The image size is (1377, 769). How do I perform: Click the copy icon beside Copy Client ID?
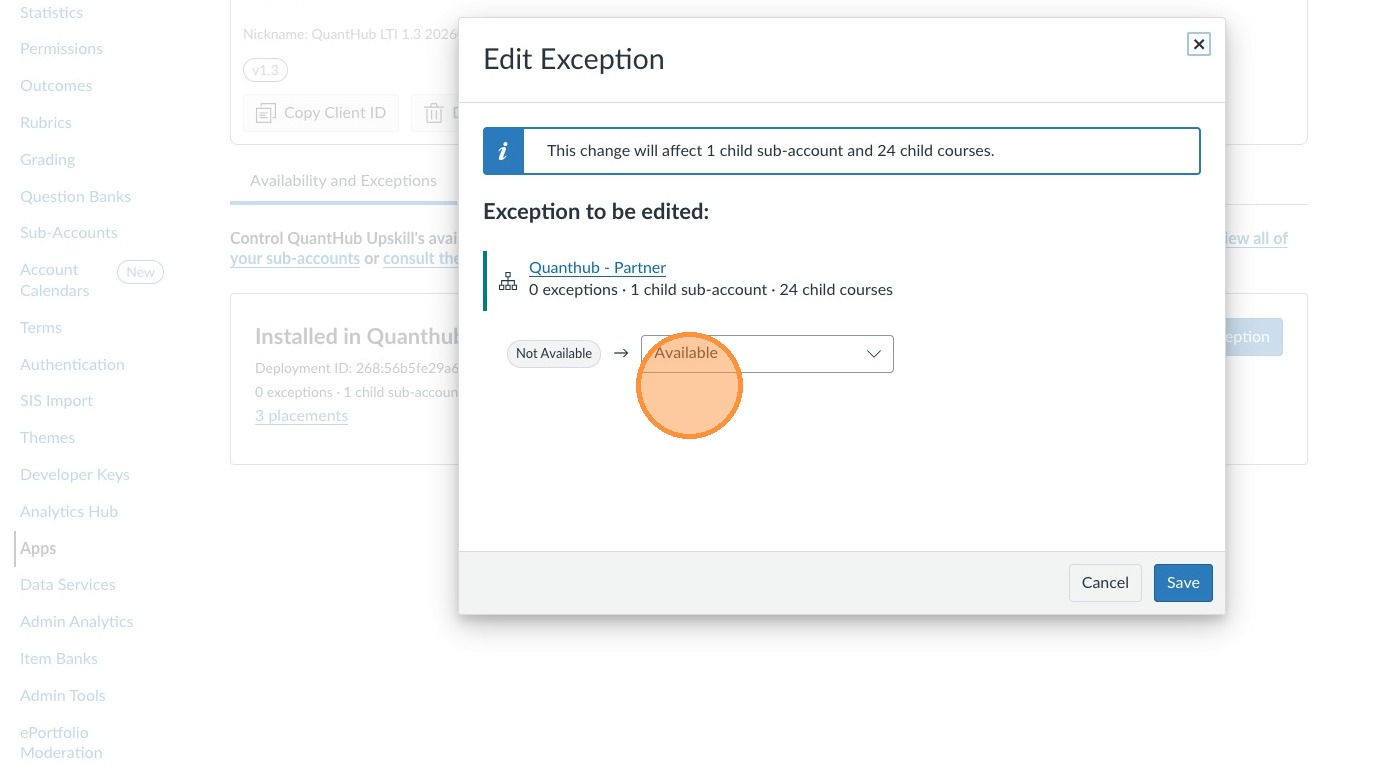265,113
